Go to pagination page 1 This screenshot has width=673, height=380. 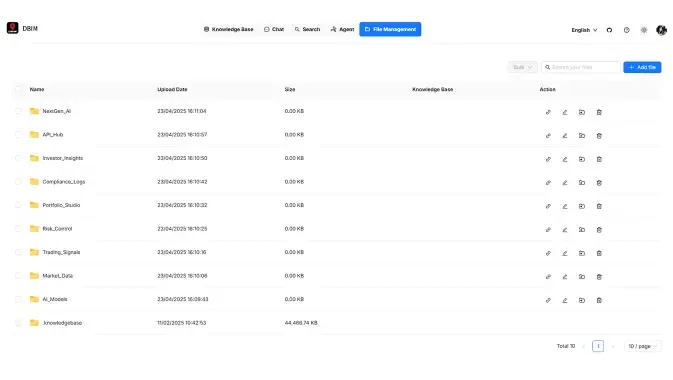coord(598,346)
